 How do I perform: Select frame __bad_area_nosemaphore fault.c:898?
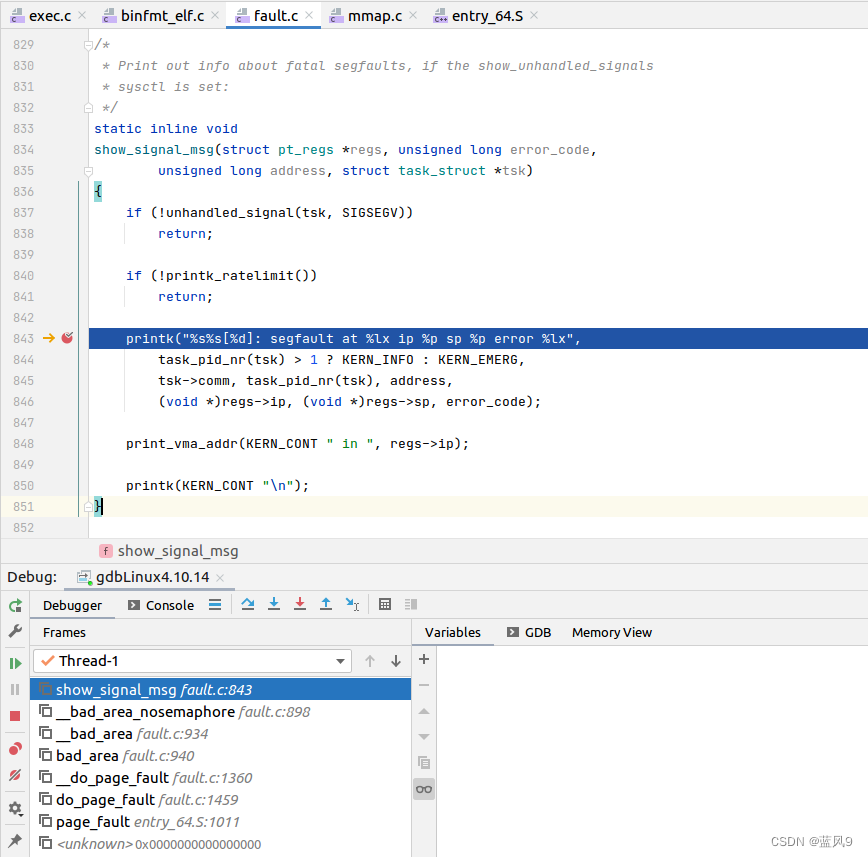[220, 711]
